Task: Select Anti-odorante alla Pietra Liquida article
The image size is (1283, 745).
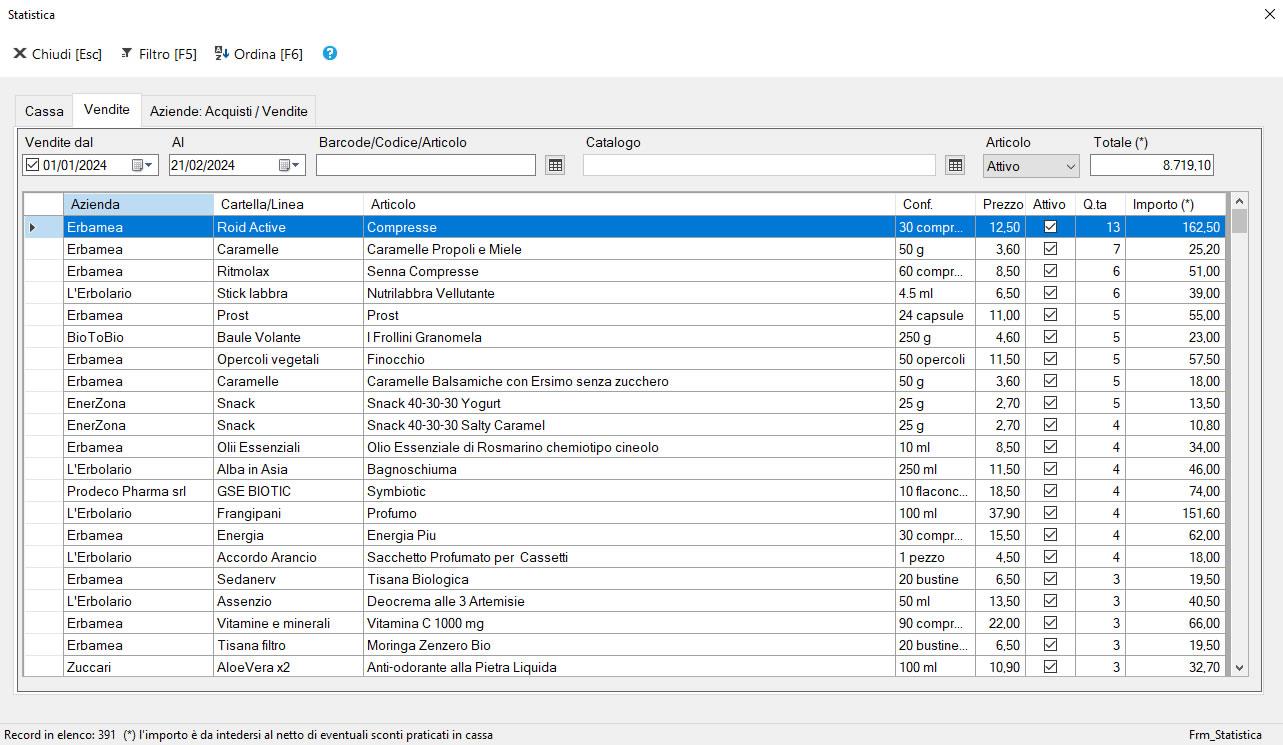Action: pos(629,667)
